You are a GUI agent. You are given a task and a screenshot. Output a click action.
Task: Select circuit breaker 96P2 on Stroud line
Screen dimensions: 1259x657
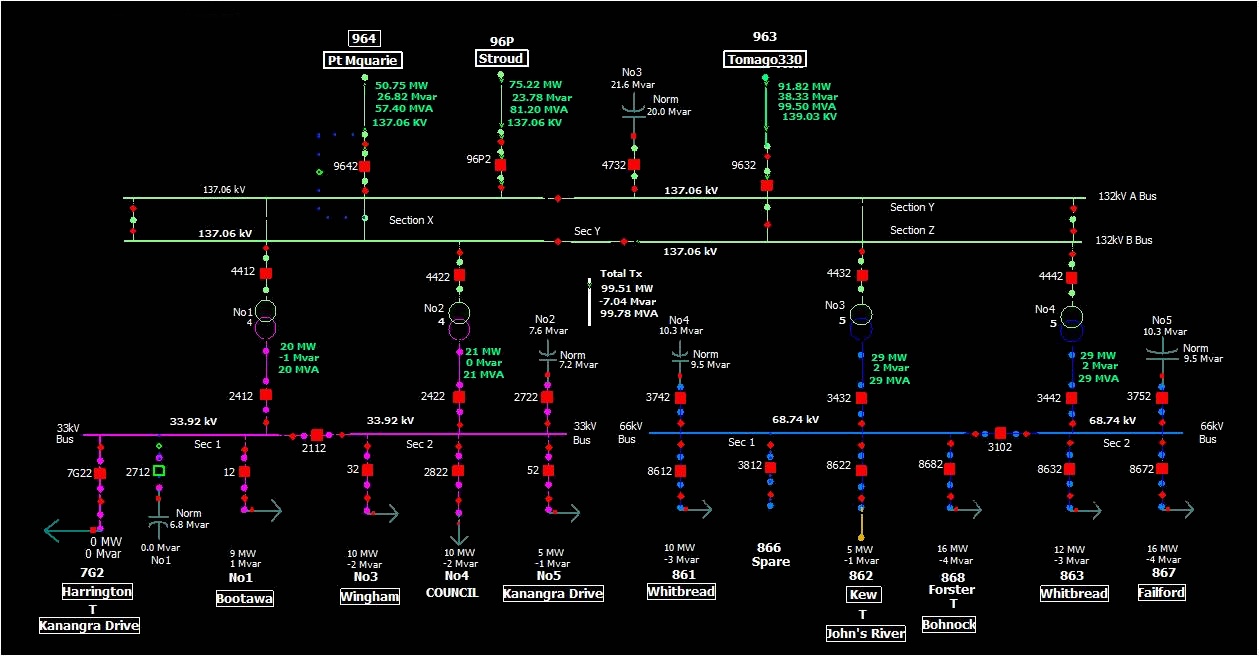pyautogui.click(x=501, y=165)
